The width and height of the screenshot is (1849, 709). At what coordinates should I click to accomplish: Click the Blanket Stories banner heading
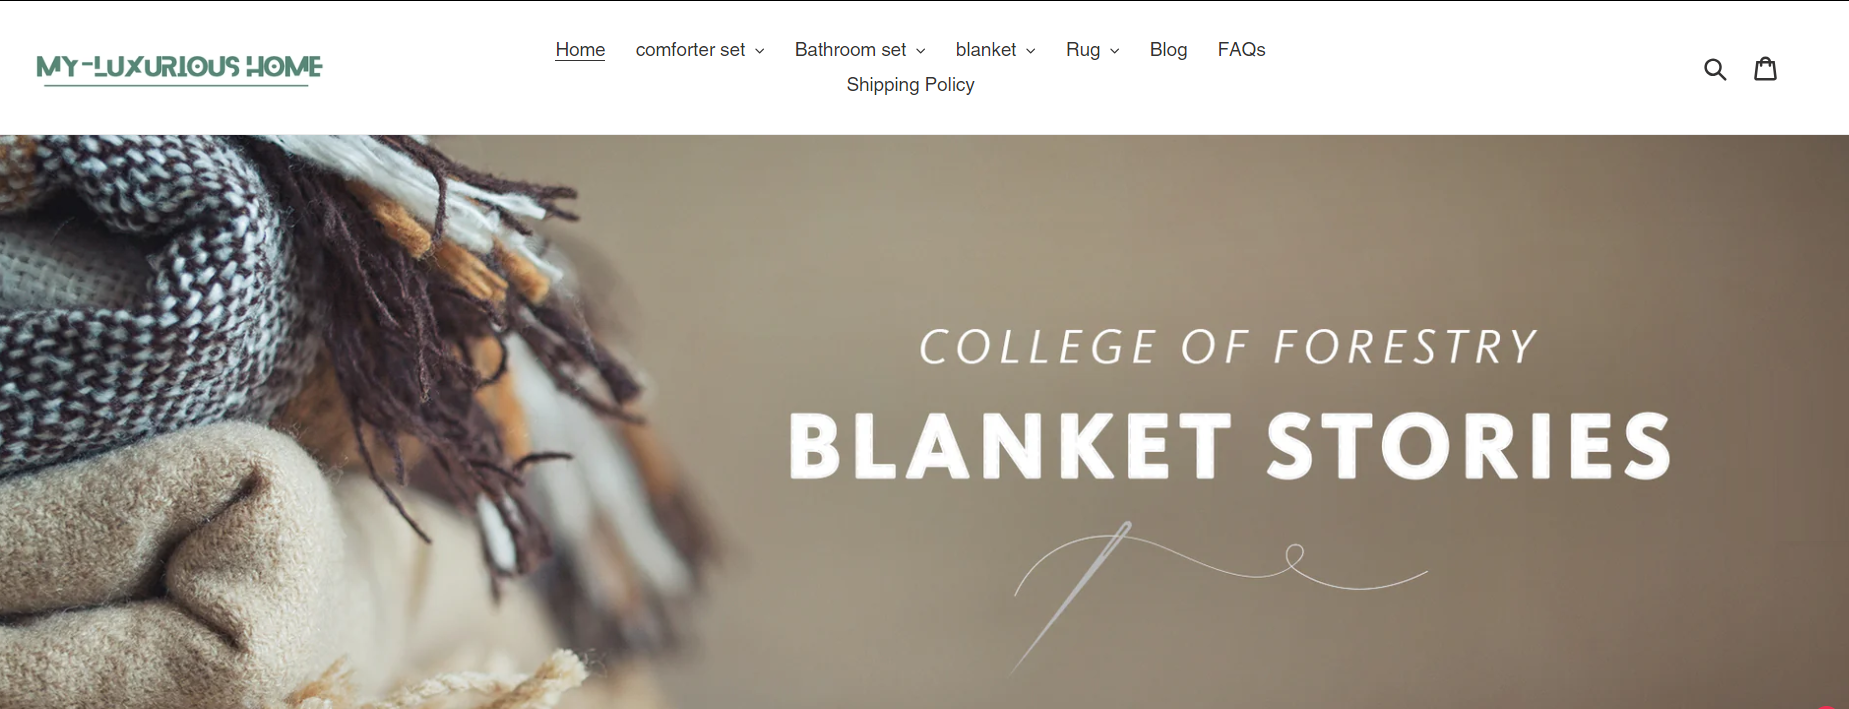[1230, 446]
